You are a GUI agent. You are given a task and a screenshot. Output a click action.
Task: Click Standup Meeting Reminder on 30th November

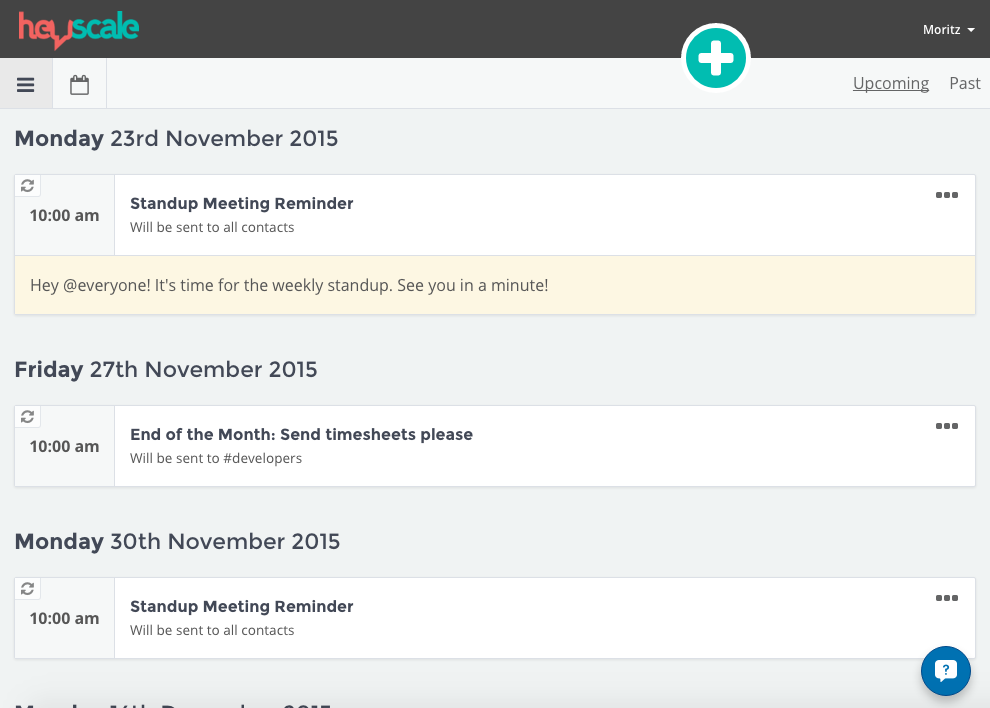tap(242, 606)
